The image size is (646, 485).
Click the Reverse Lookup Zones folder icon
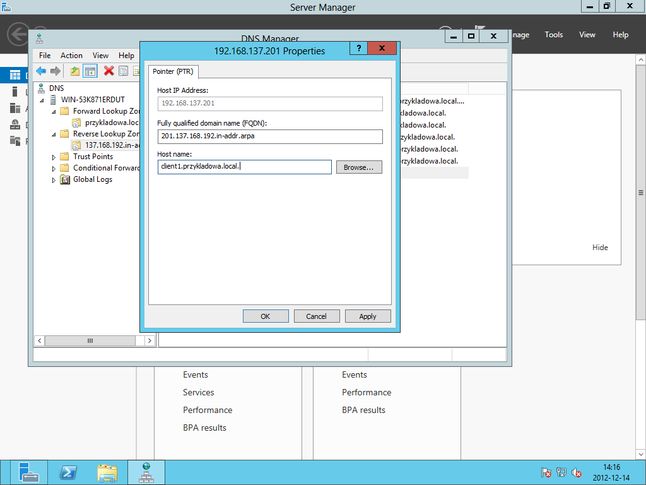(x=65, y=134)
